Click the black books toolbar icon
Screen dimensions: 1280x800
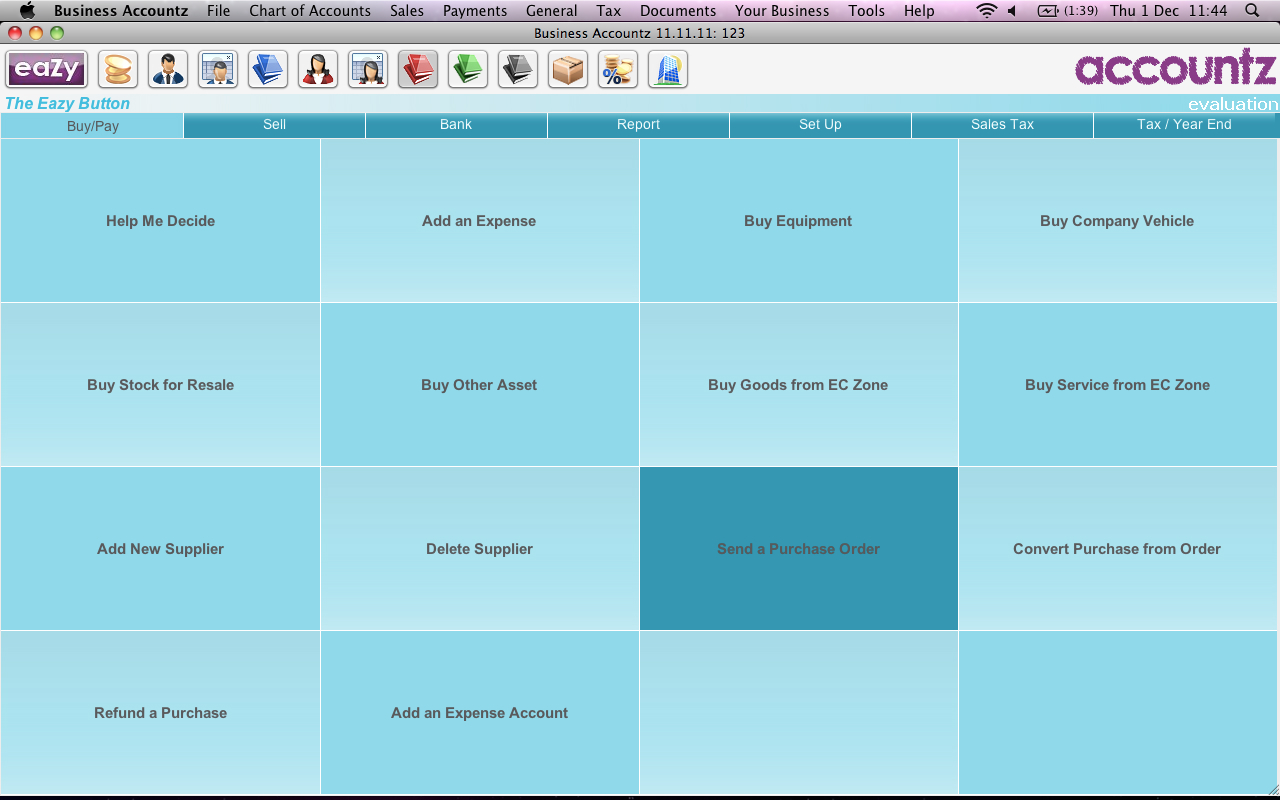(518, 70)
